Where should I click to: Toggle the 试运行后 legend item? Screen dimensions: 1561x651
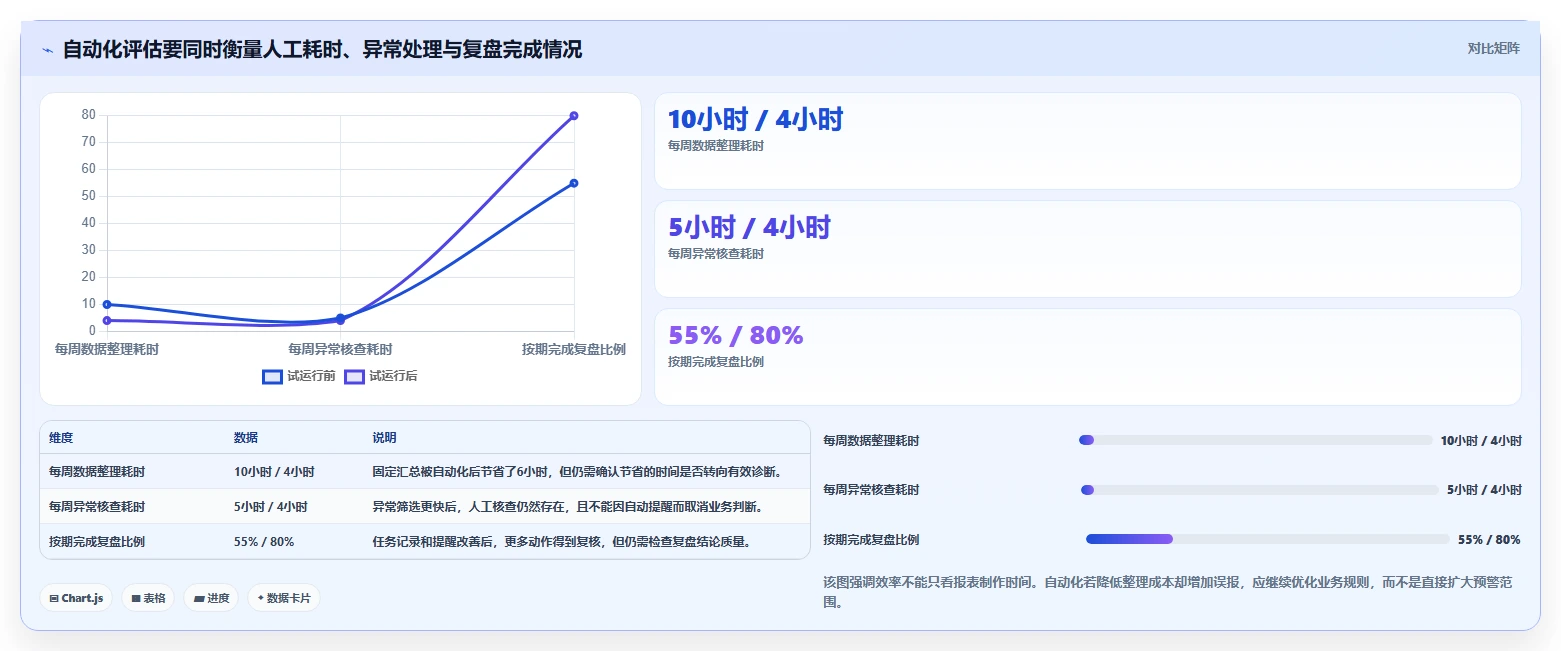click(381, 377)
